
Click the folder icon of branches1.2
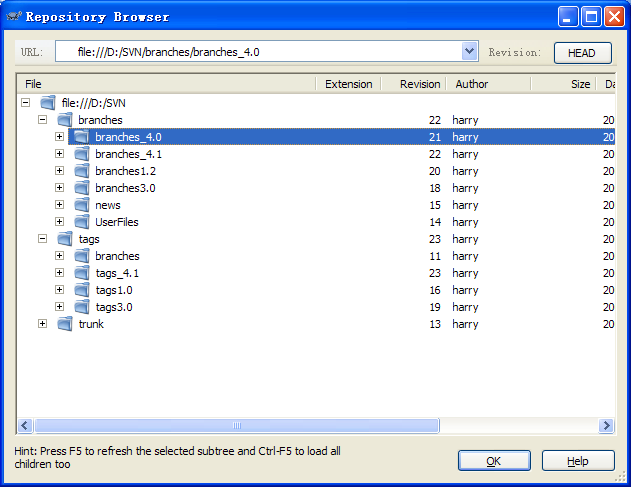point(82,171)
